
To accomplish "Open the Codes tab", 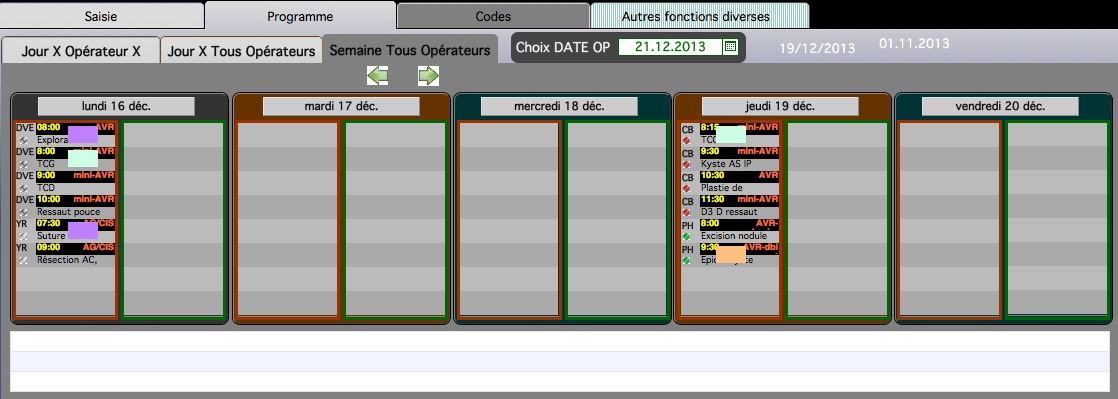I will click(493, 16).
